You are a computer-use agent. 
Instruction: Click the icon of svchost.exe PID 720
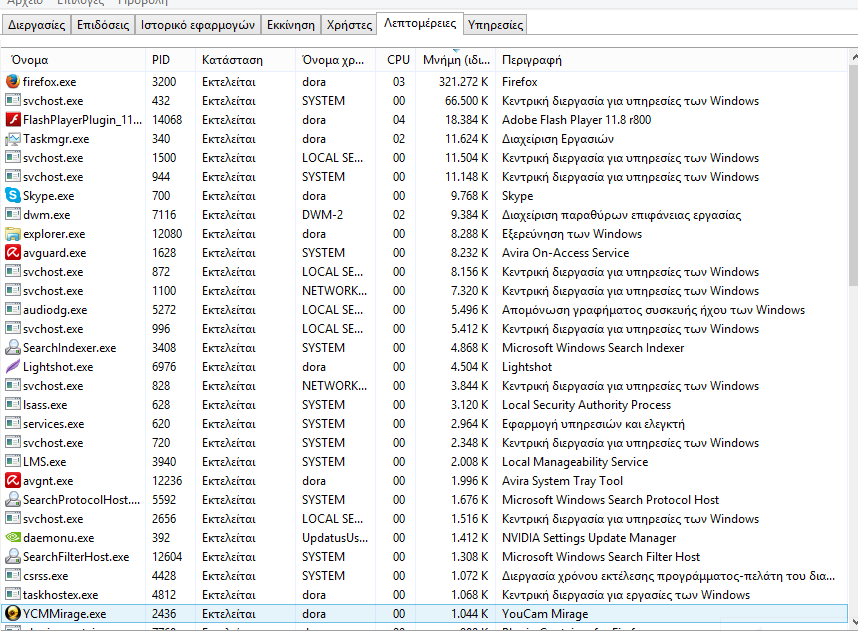point(13,442)
